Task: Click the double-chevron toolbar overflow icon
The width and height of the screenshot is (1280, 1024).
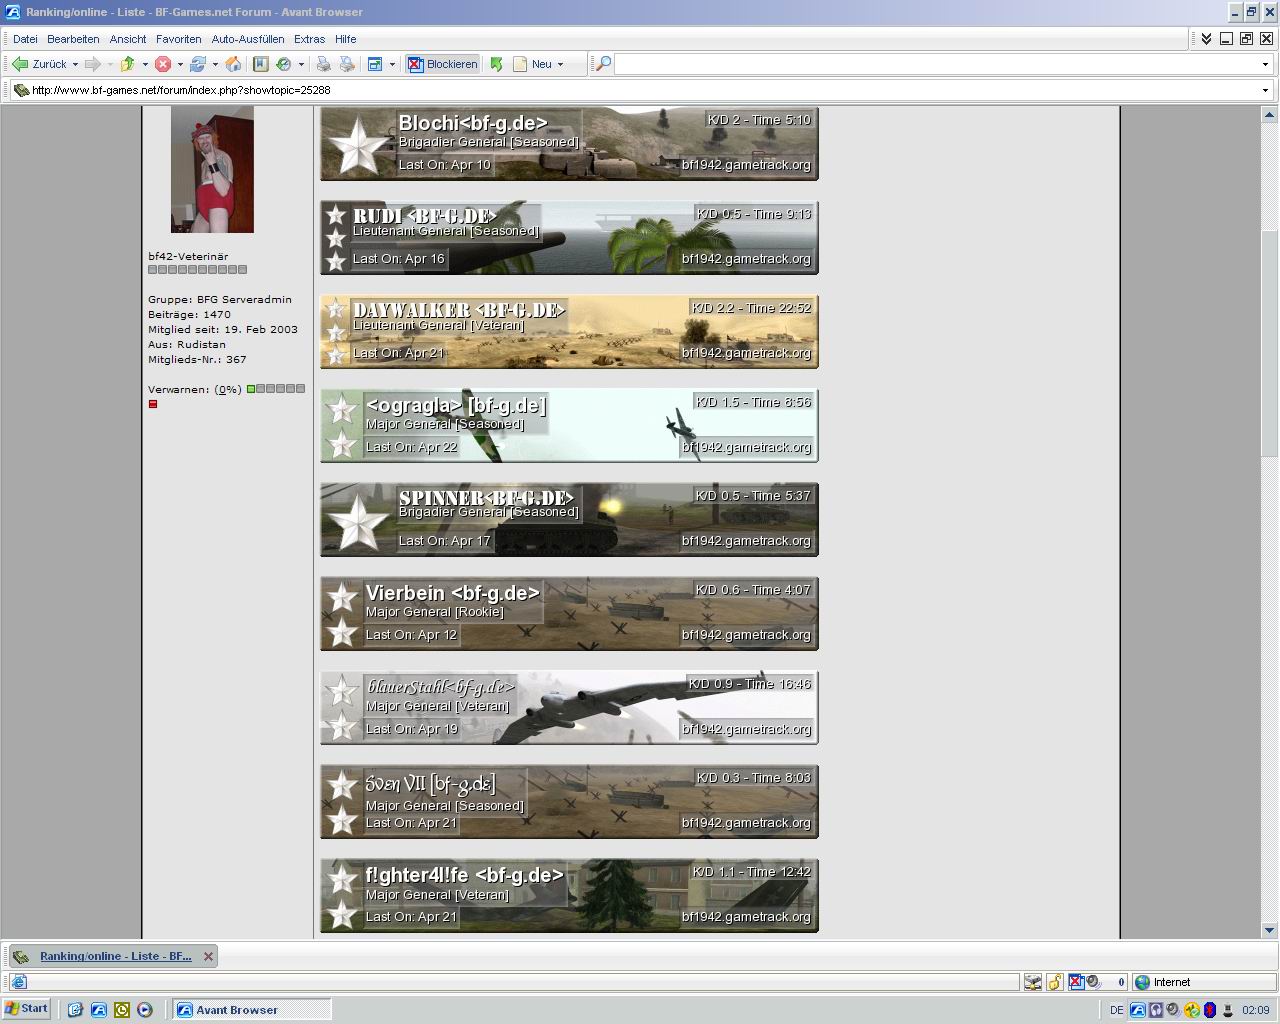Action: pyautogui.click(x=1206, y=39)
